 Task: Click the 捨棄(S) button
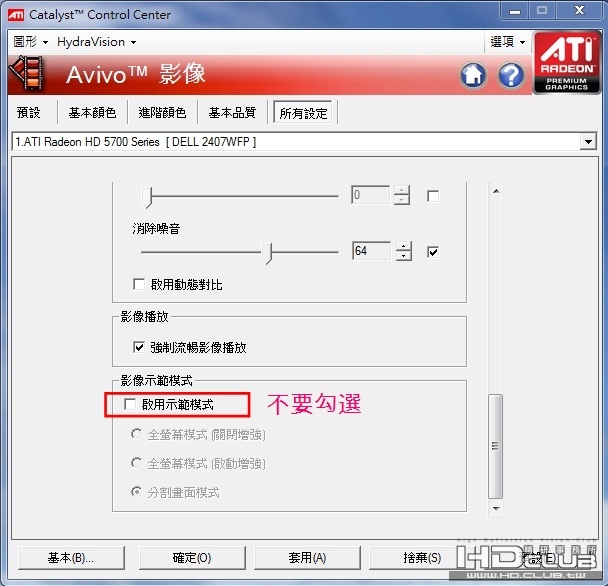[x=422, y=558]
